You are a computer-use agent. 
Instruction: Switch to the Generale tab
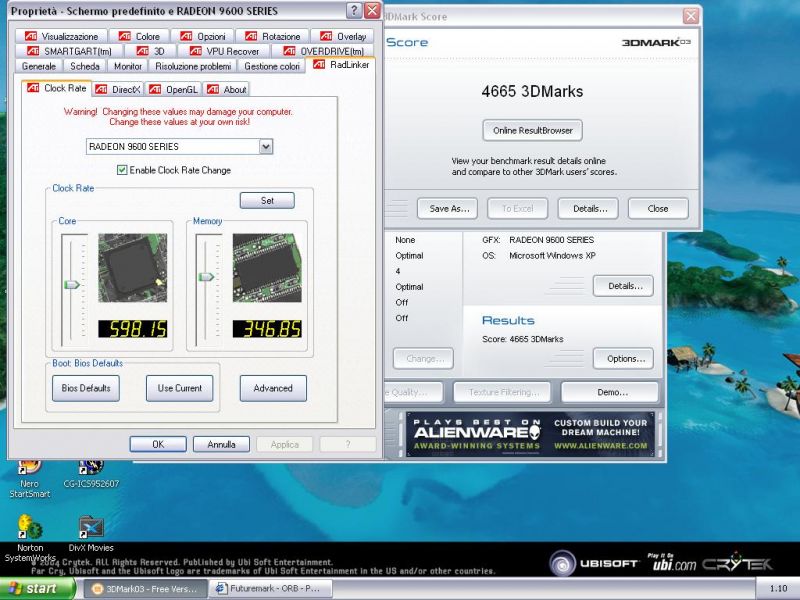coord(39,66)
